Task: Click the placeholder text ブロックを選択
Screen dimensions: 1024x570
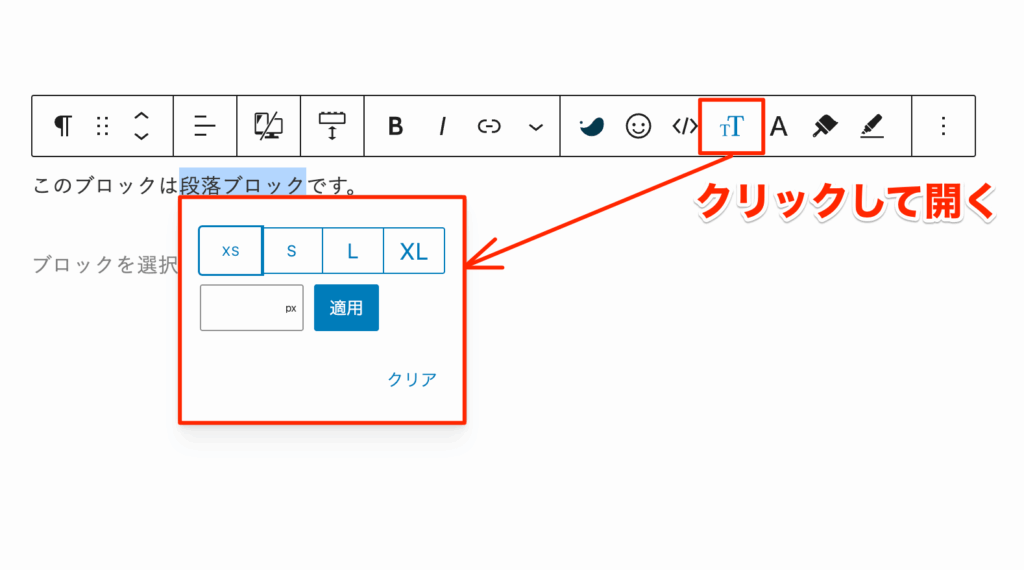Action: pos(105,264)
